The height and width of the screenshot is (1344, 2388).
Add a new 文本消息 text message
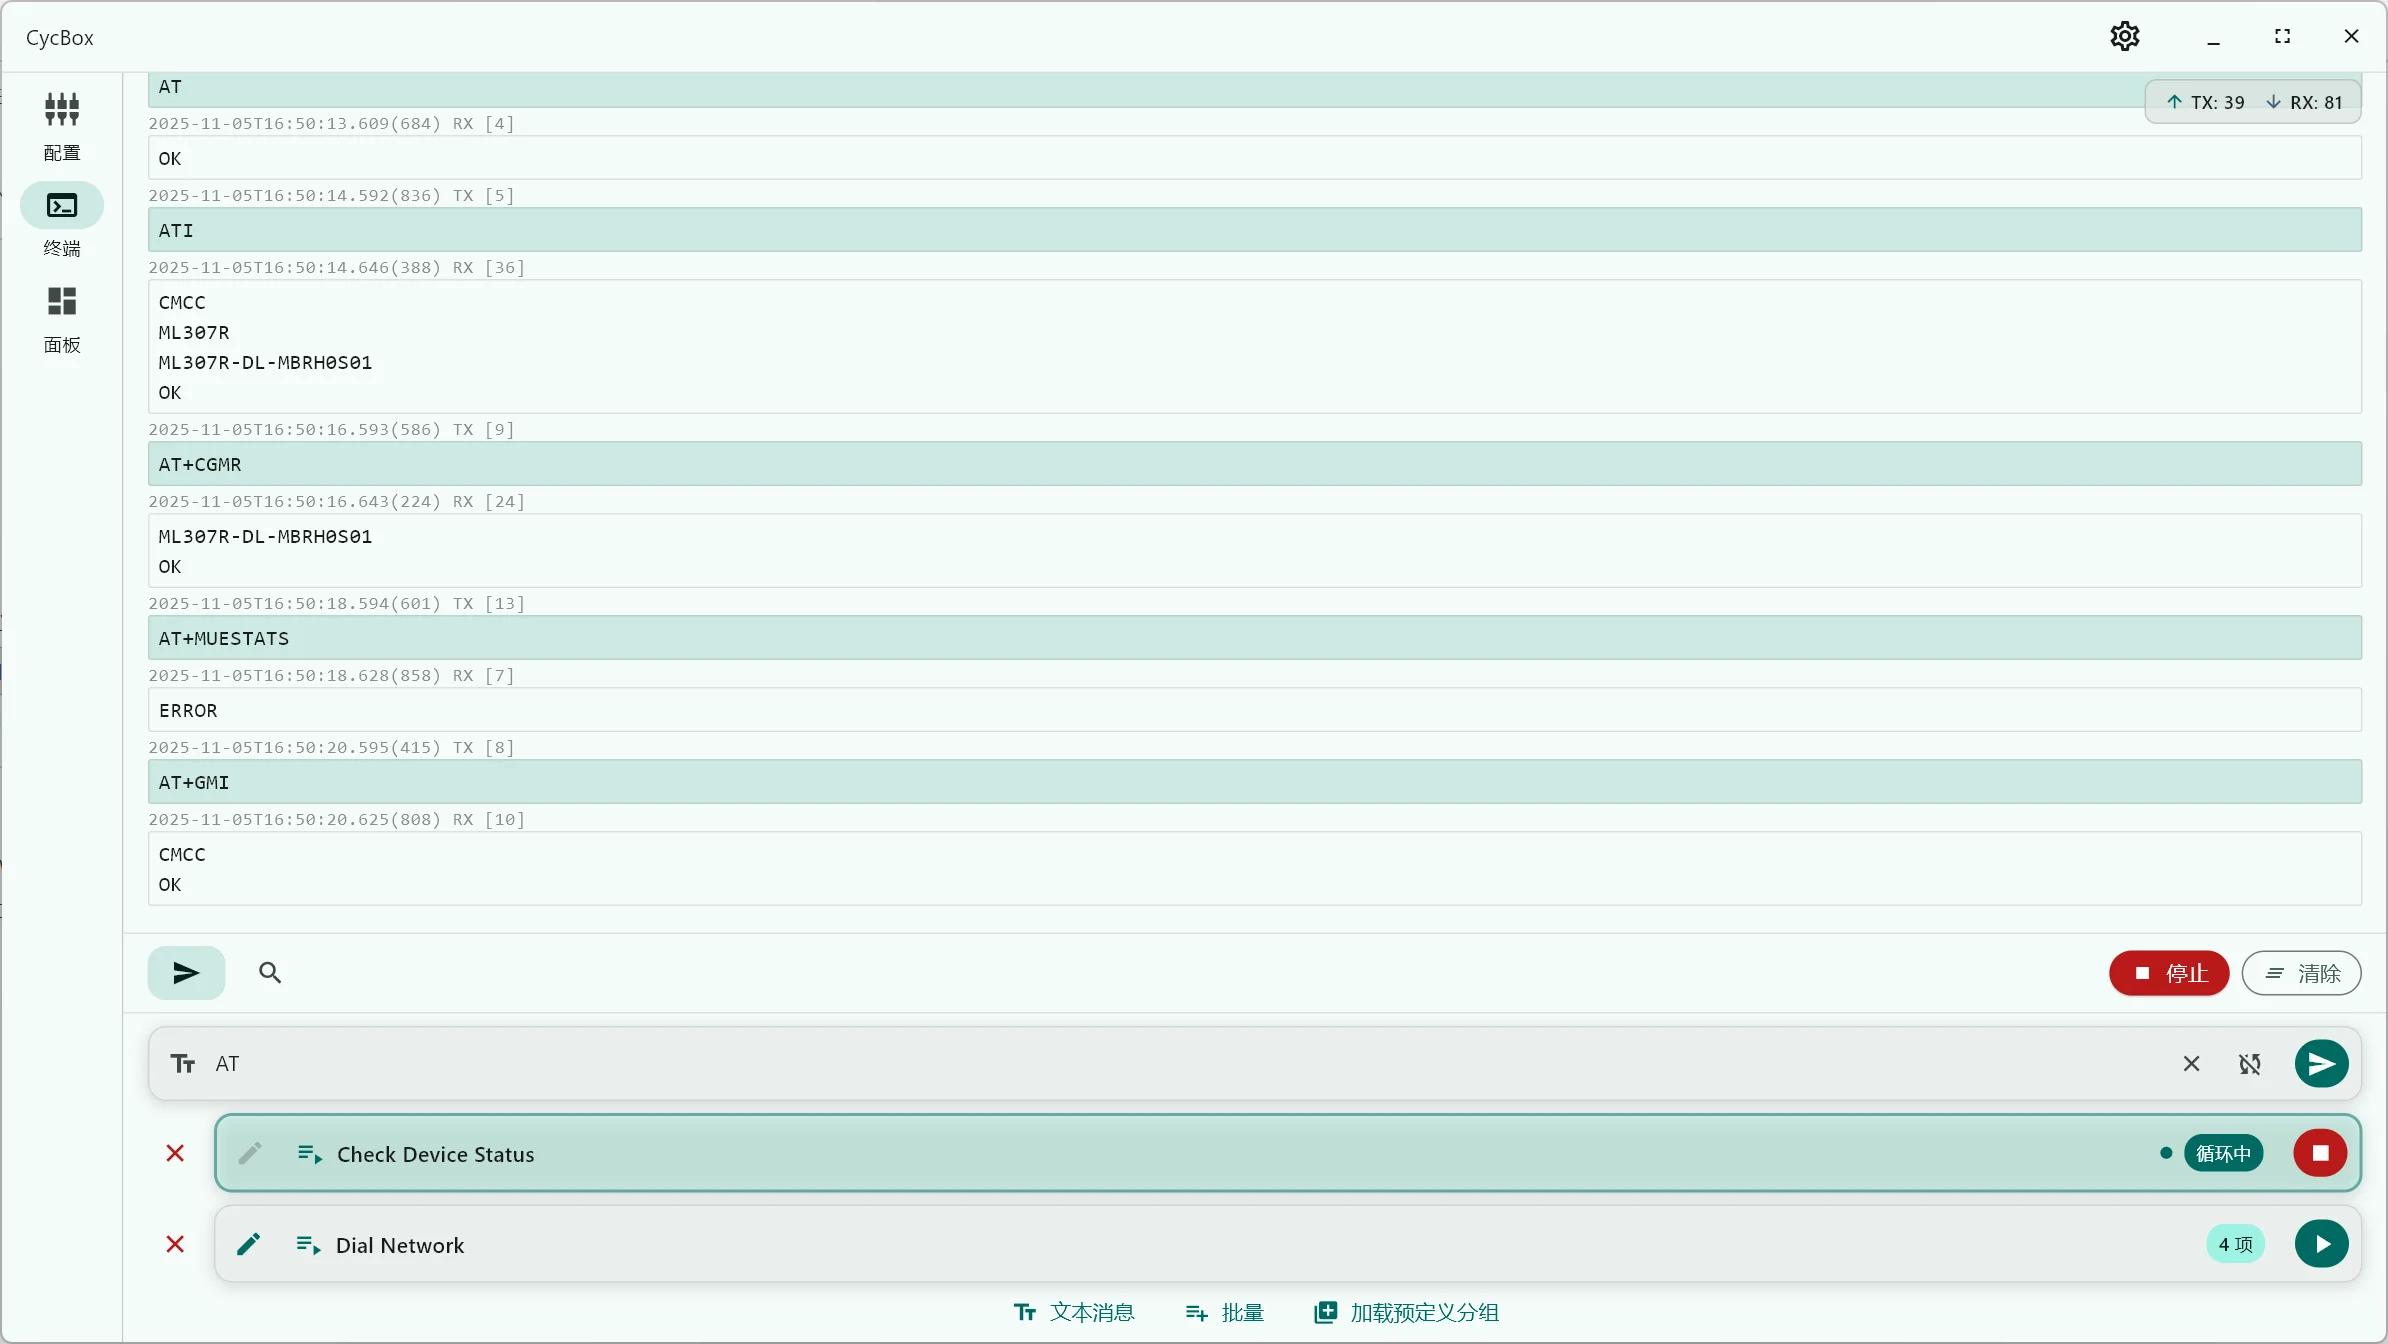pos(1074,1312)
